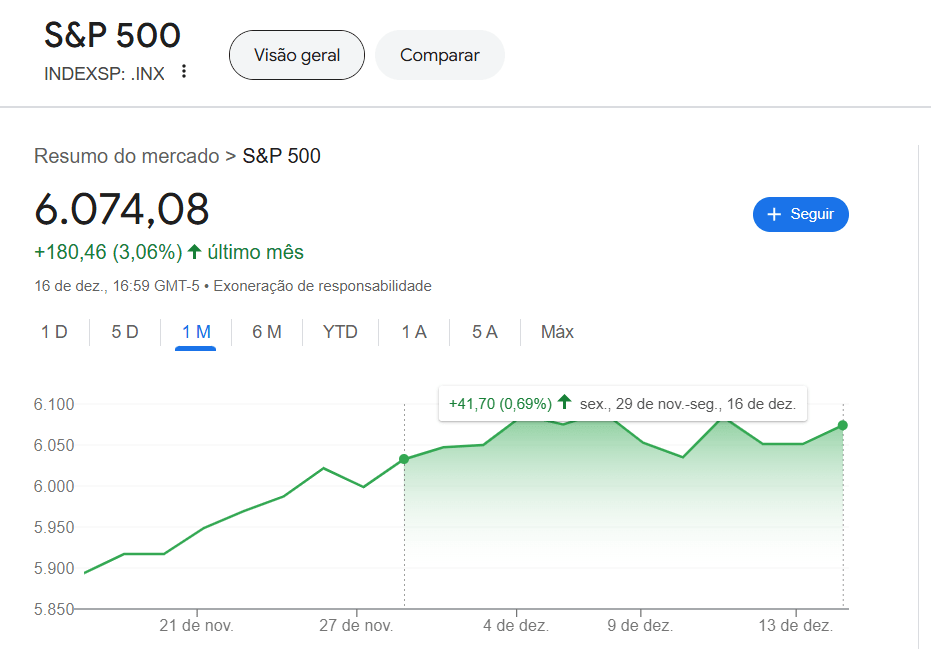Click the Resumo do mercado breadcrumb
The height and width of the screenshot is (649, 931).
pos(126,156)
